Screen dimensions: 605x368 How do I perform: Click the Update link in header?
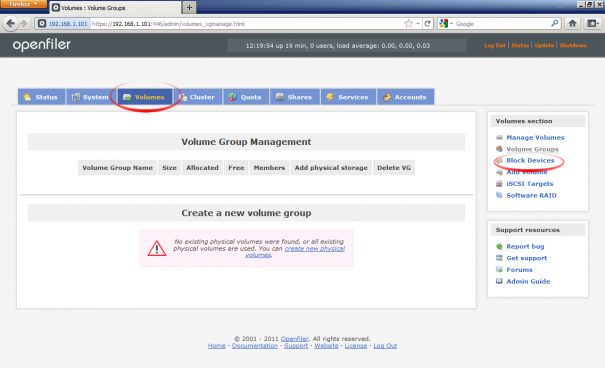click(x=544, y=46)
